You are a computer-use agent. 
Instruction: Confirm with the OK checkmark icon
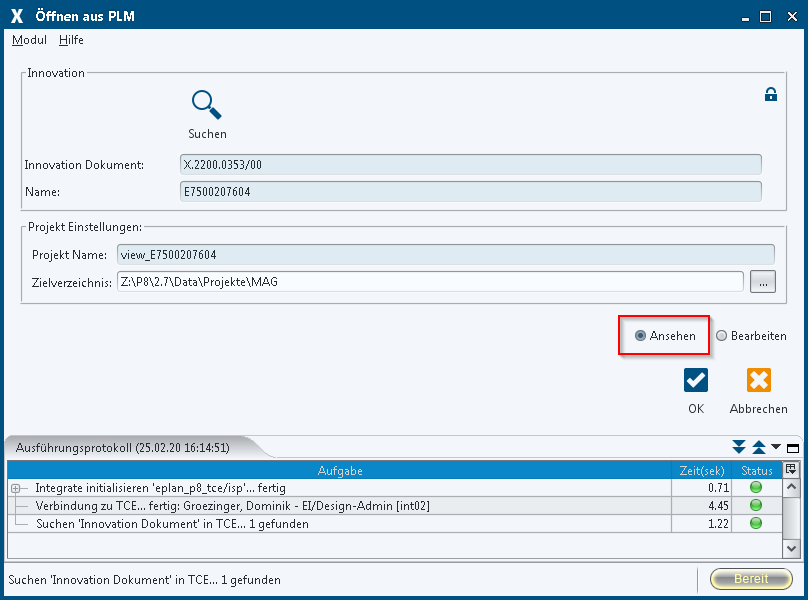pyautogui.click(x=696, y=380)
